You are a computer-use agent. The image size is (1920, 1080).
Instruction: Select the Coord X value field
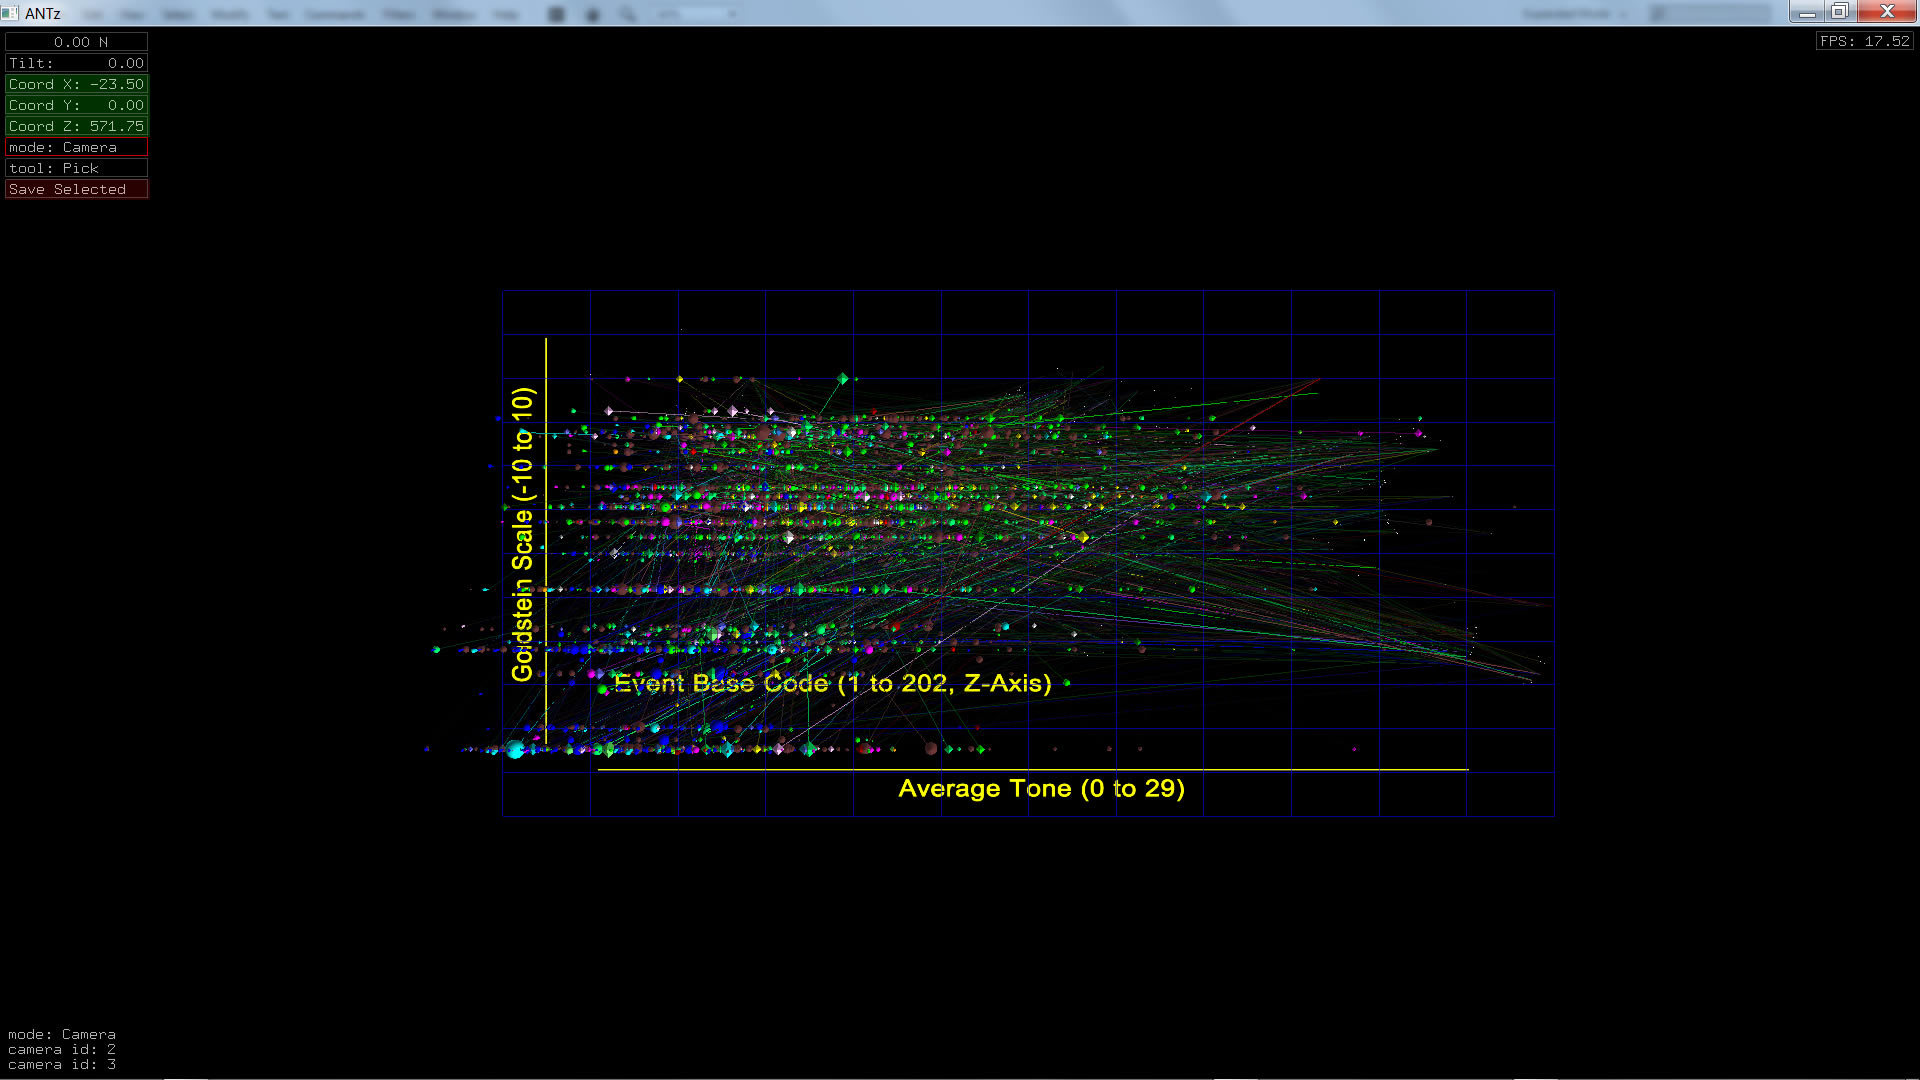(x=76, y=84)
